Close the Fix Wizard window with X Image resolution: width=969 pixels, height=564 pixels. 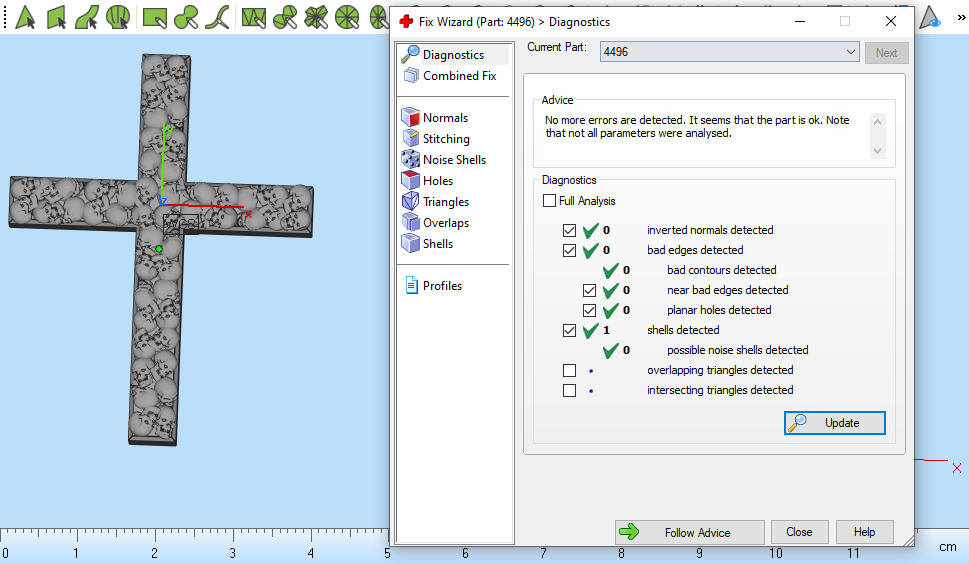click(891, 22)
